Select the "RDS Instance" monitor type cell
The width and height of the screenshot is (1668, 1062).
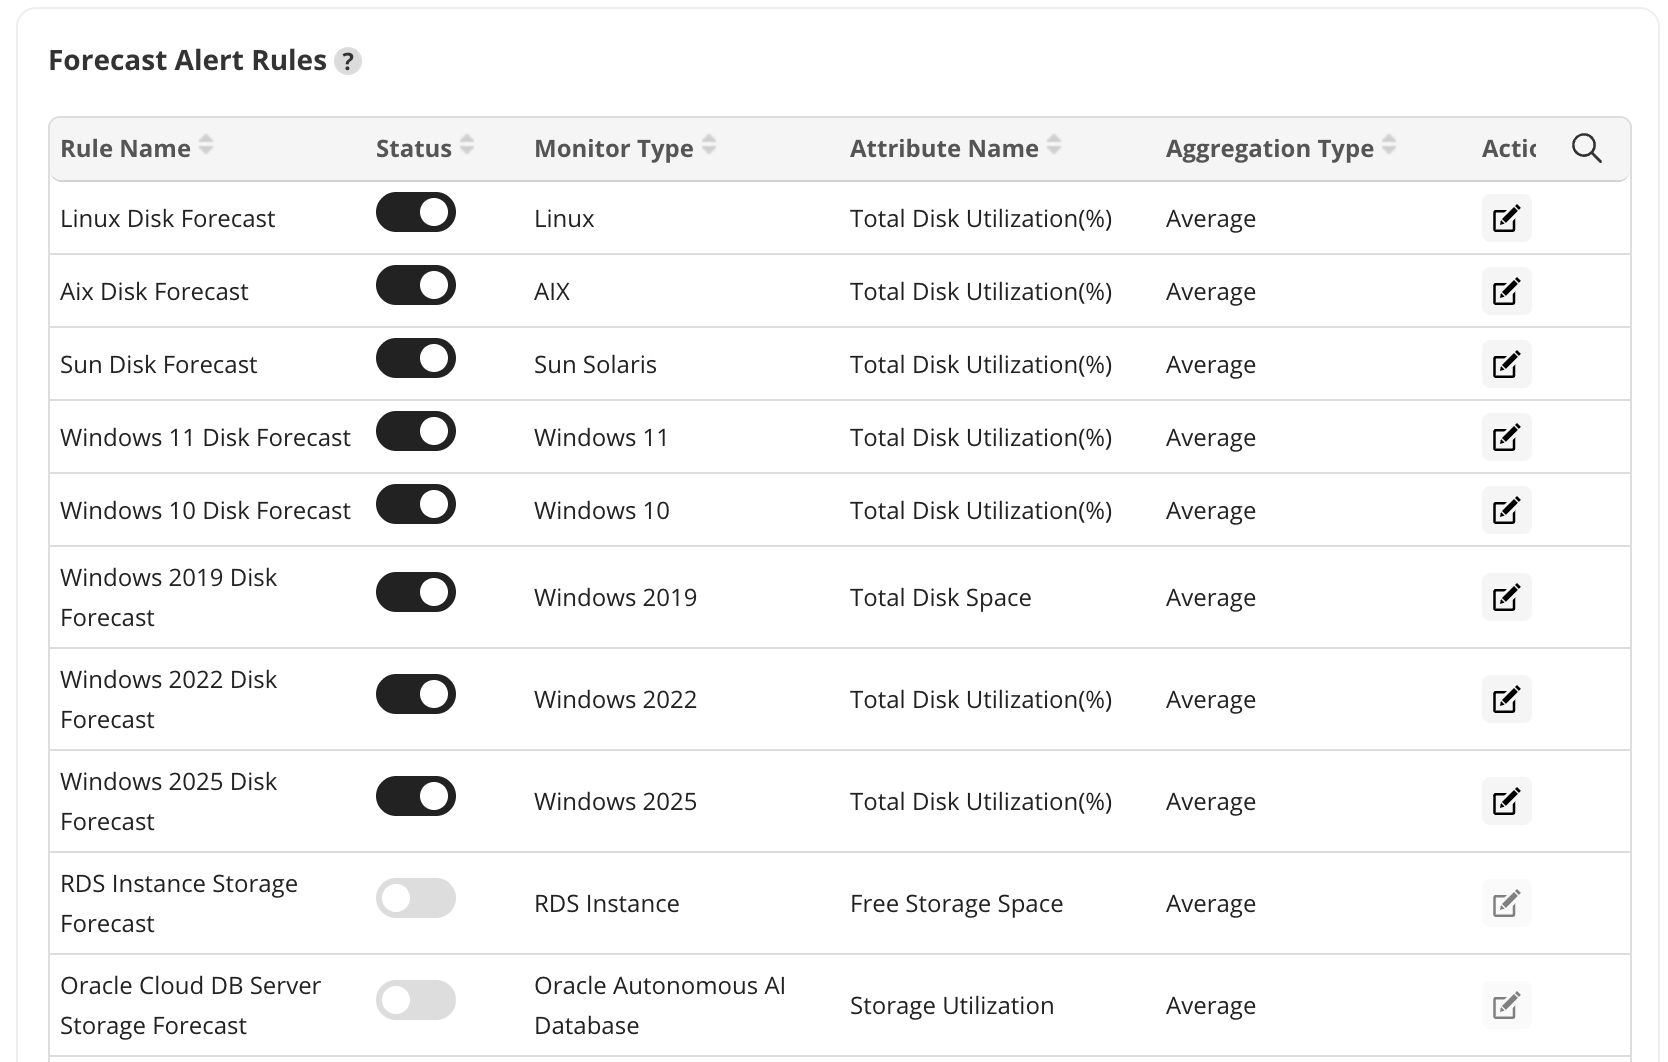(x=607, y=903)
